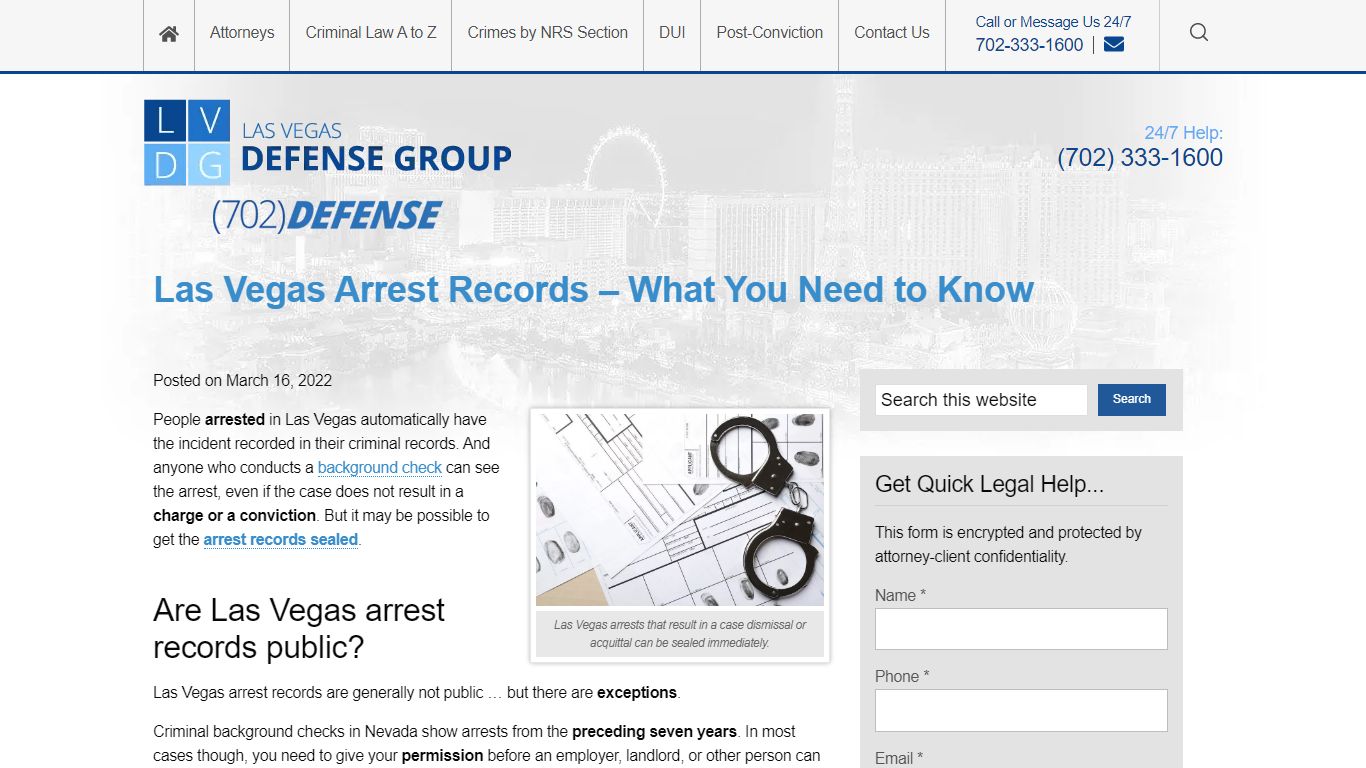The image size is (1366, 768).
Task: Focus the Search this website field
Action: click(x=981, y=400)
